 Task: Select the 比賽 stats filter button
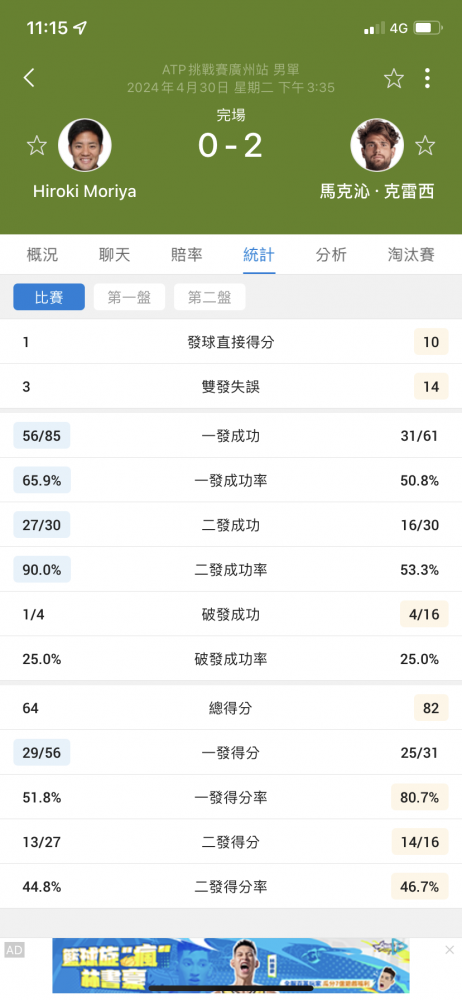[x=49, y=297]
